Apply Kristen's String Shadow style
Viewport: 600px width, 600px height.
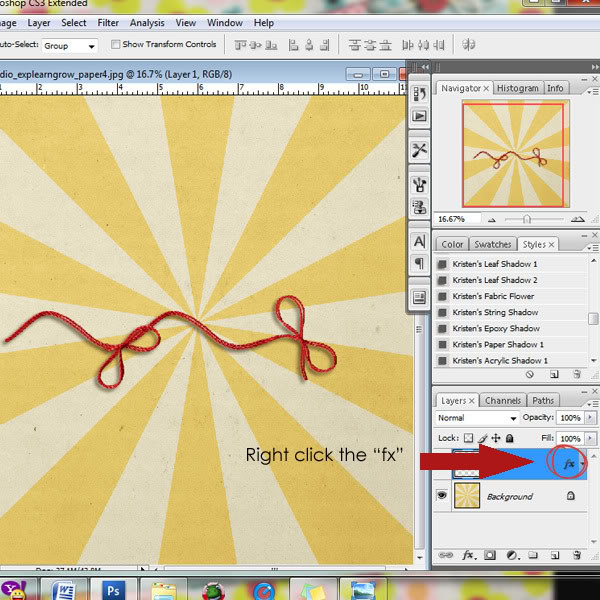coord(511,312)
